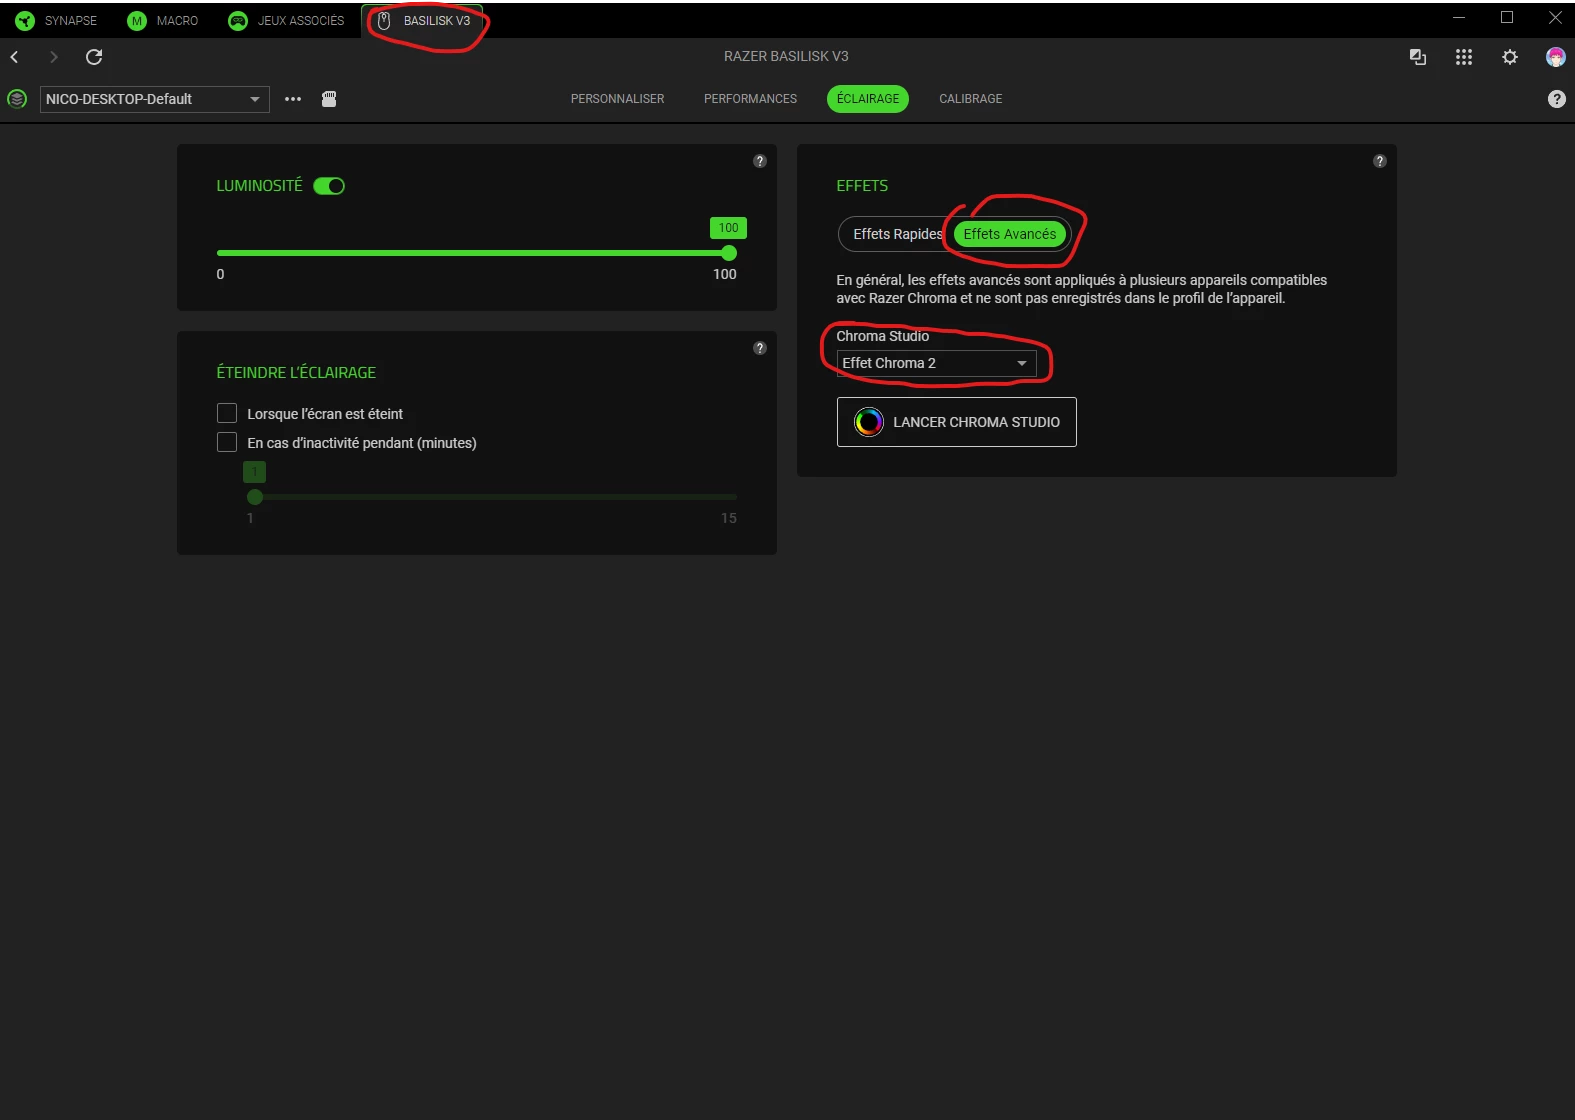This screenshot has width=1575, height=1120.
Task: Go forward with the right arrow
Action: click(54, 57)
